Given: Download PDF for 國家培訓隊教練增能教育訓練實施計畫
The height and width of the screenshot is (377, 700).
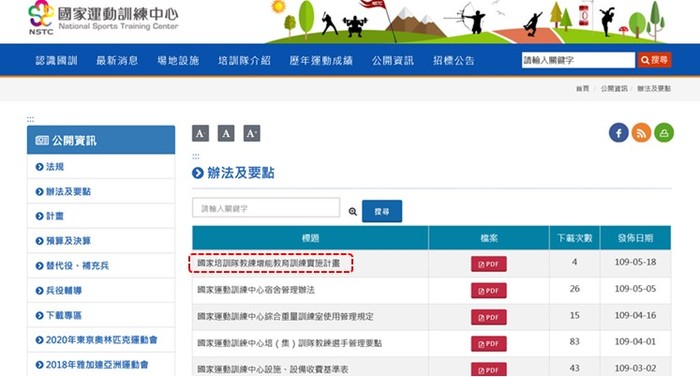Looking at the screenshot, I should pos(488,264).
